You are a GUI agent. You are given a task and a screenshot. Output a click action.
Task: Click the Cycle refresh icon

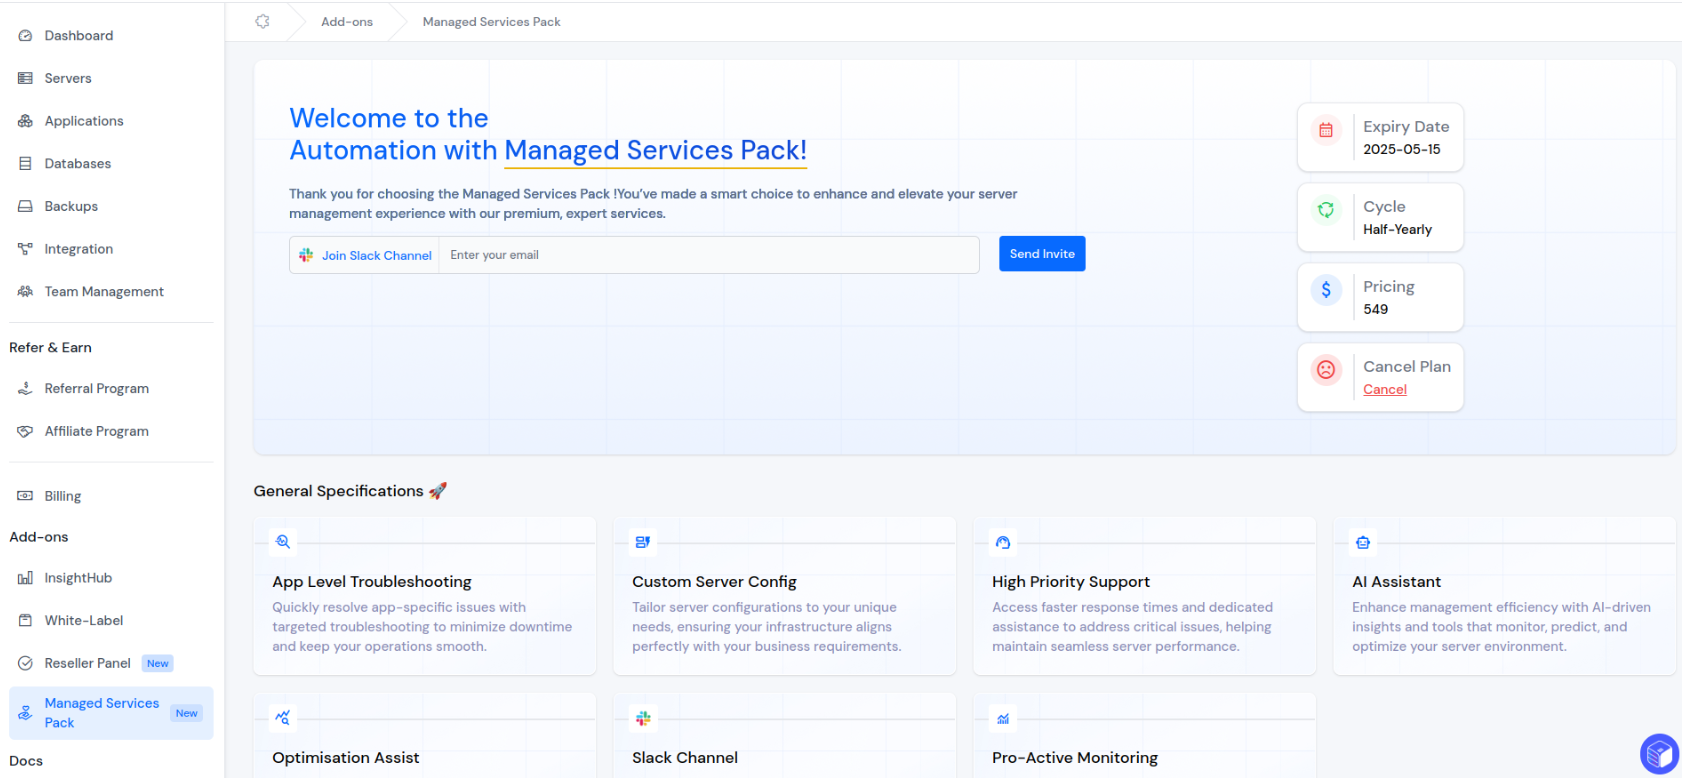click(1326, 210)
